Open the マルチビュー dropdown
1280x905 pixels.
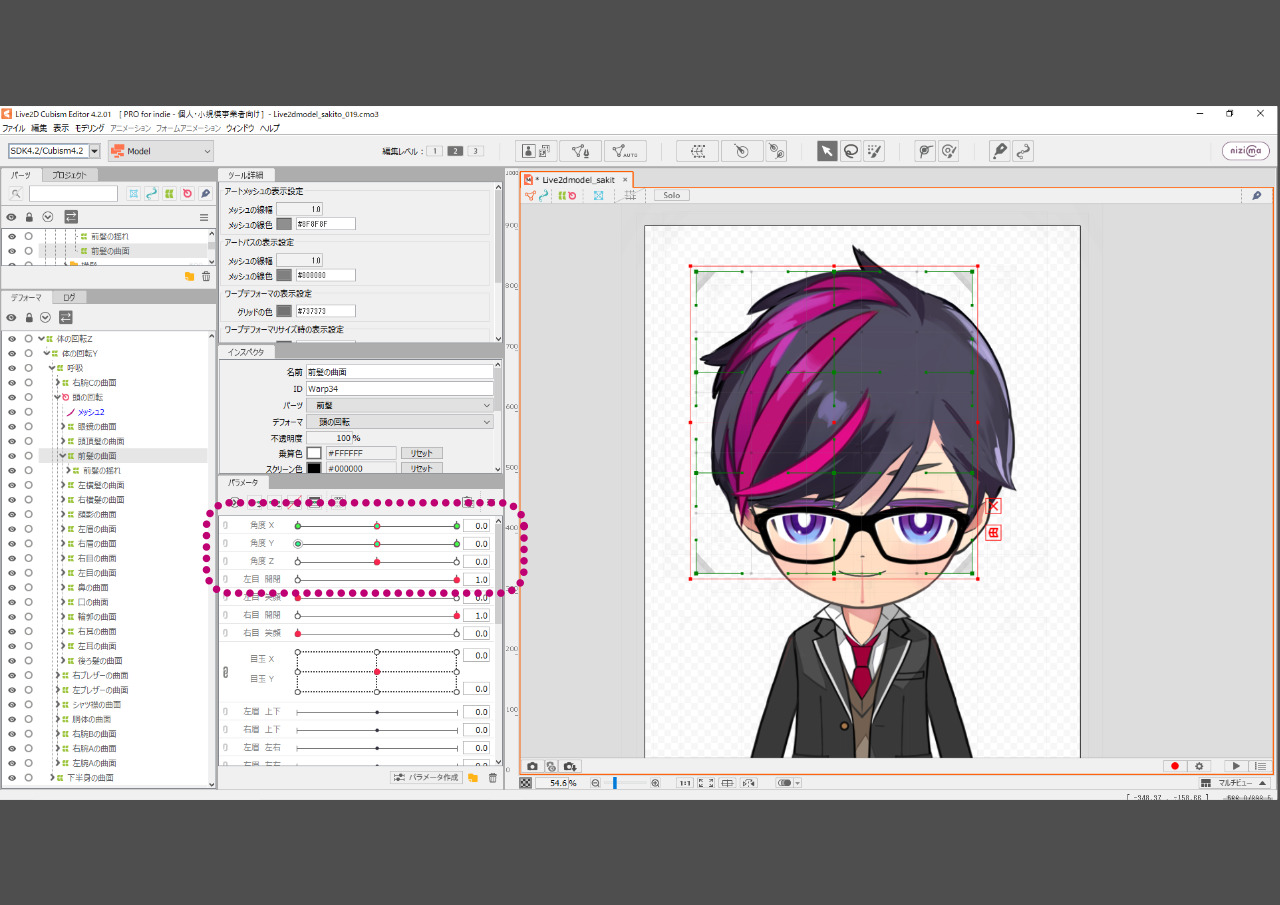pyautogui.click(x=1235, y=783)
